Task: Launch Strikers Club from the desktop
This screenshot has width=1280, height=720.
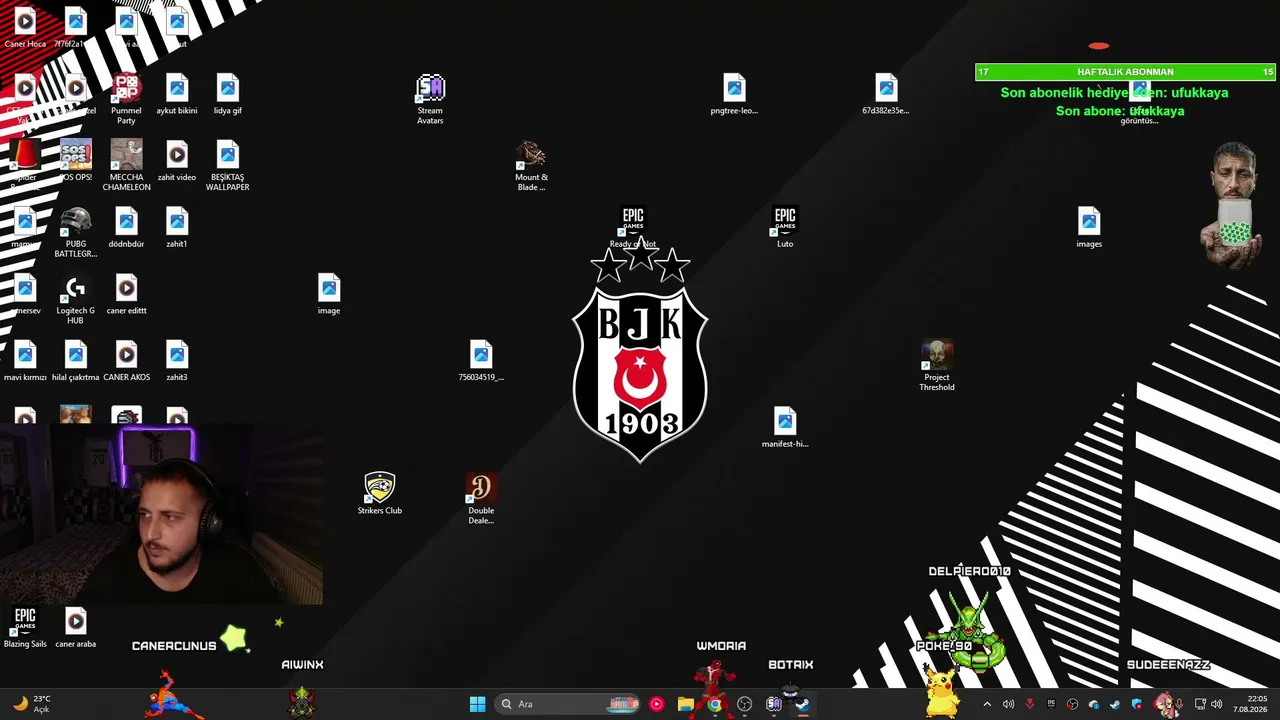Action: tap(380, 494)
